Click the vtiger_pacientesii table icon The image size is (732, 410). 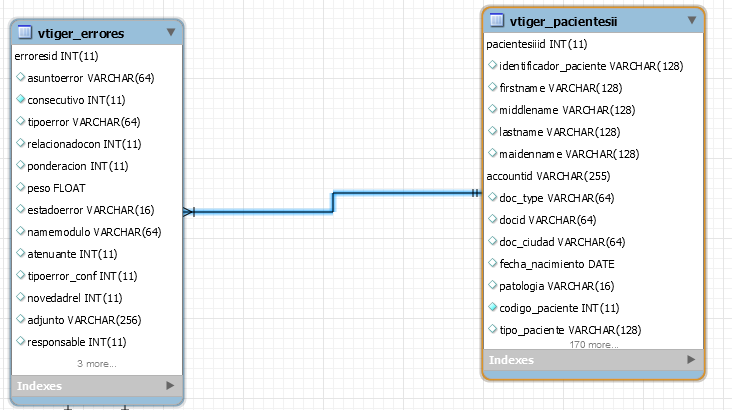[x=497, y=20]
